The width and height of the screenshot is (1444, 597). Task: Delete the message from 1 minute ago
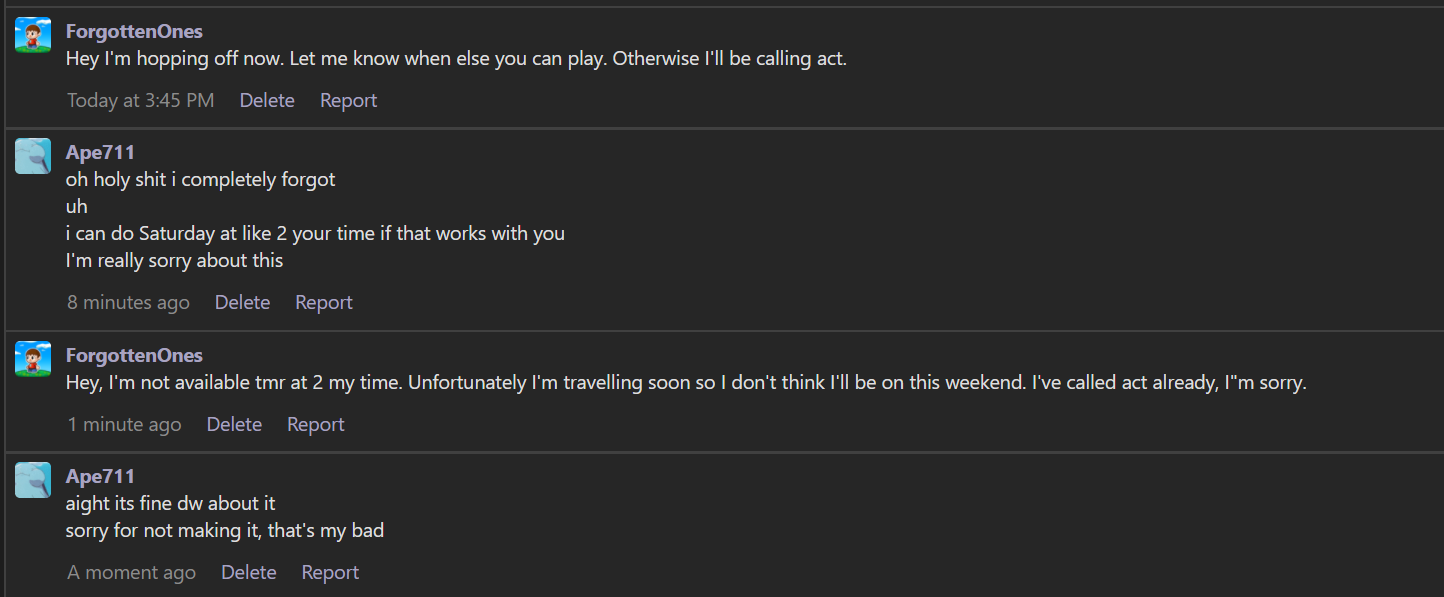point(234,424)
